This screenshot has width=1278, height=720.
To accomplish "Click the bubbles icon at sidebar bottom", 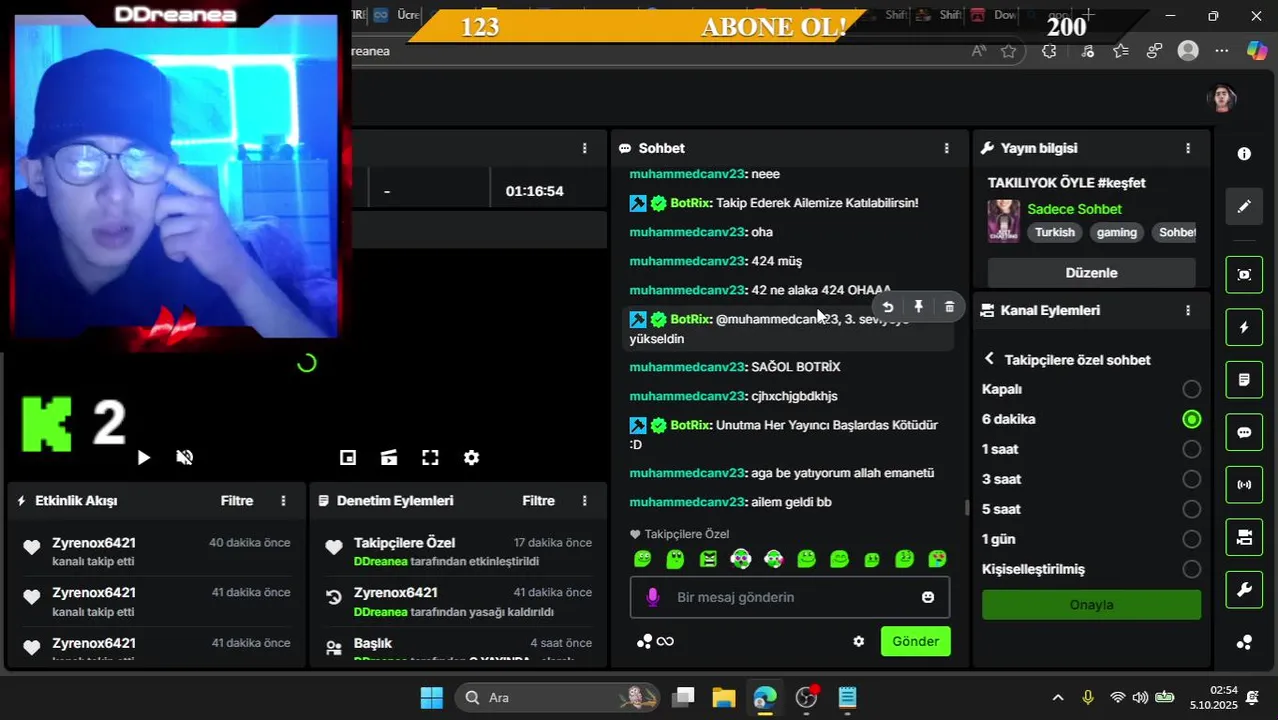I will click(1244, 642).
